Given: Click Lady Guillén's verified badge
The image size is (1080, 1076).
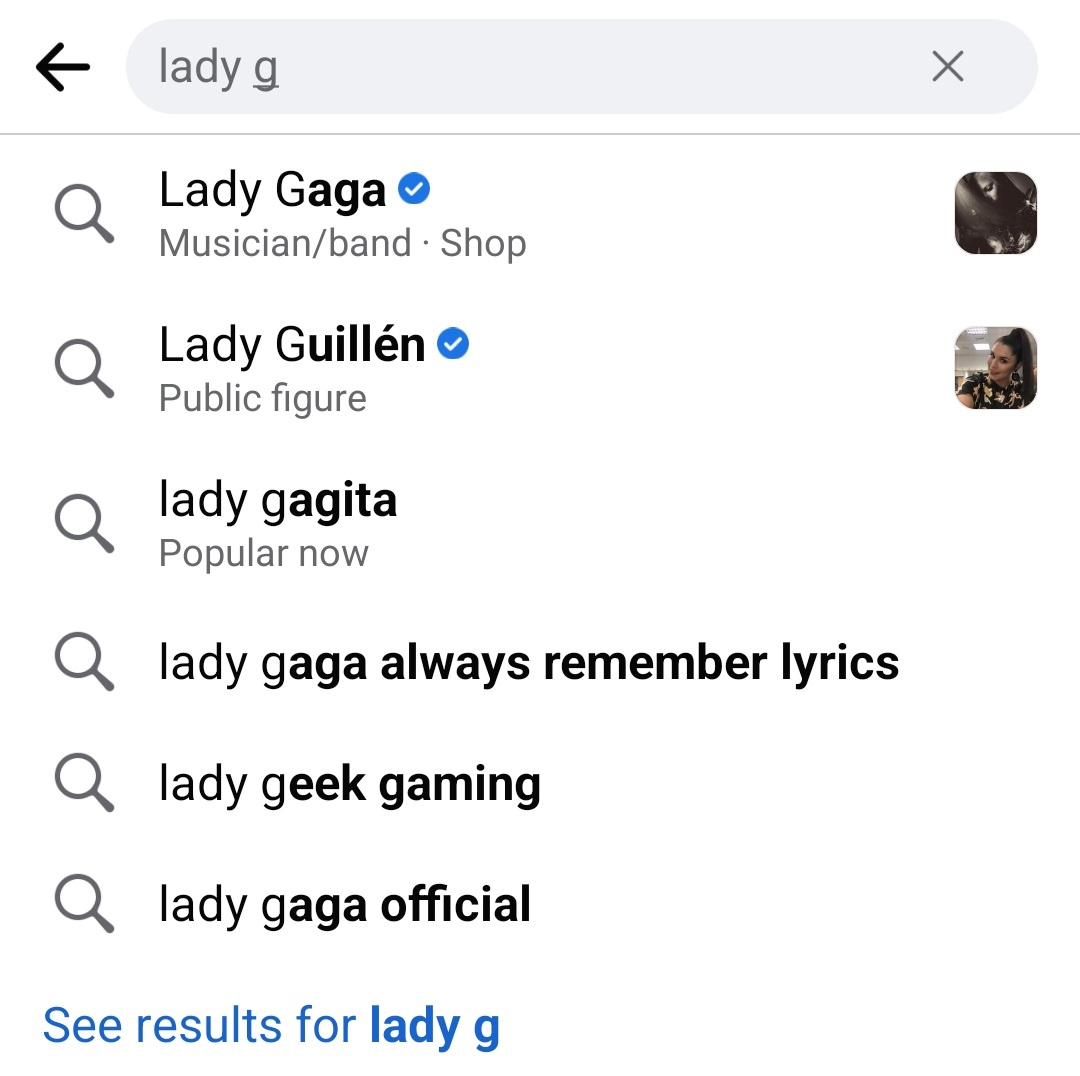Looking at the screenshot, I should (454, 344).
